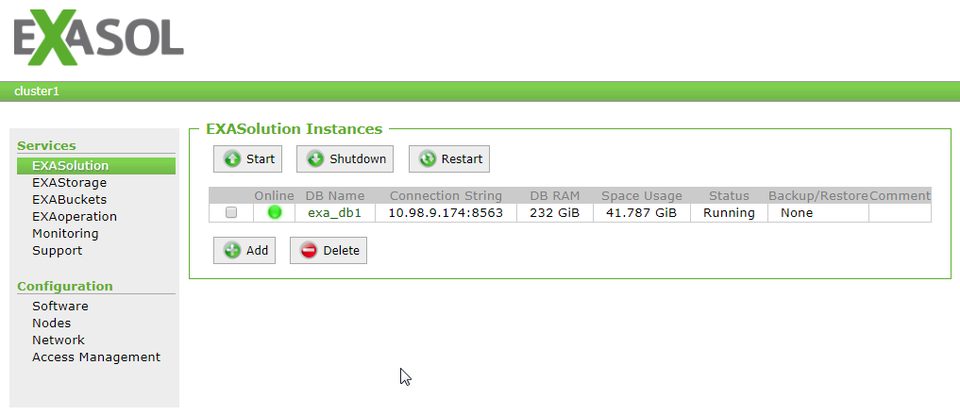The image size is (960, 415).
Task: Open Software under Configuration
Action: (x=60, y=307)
